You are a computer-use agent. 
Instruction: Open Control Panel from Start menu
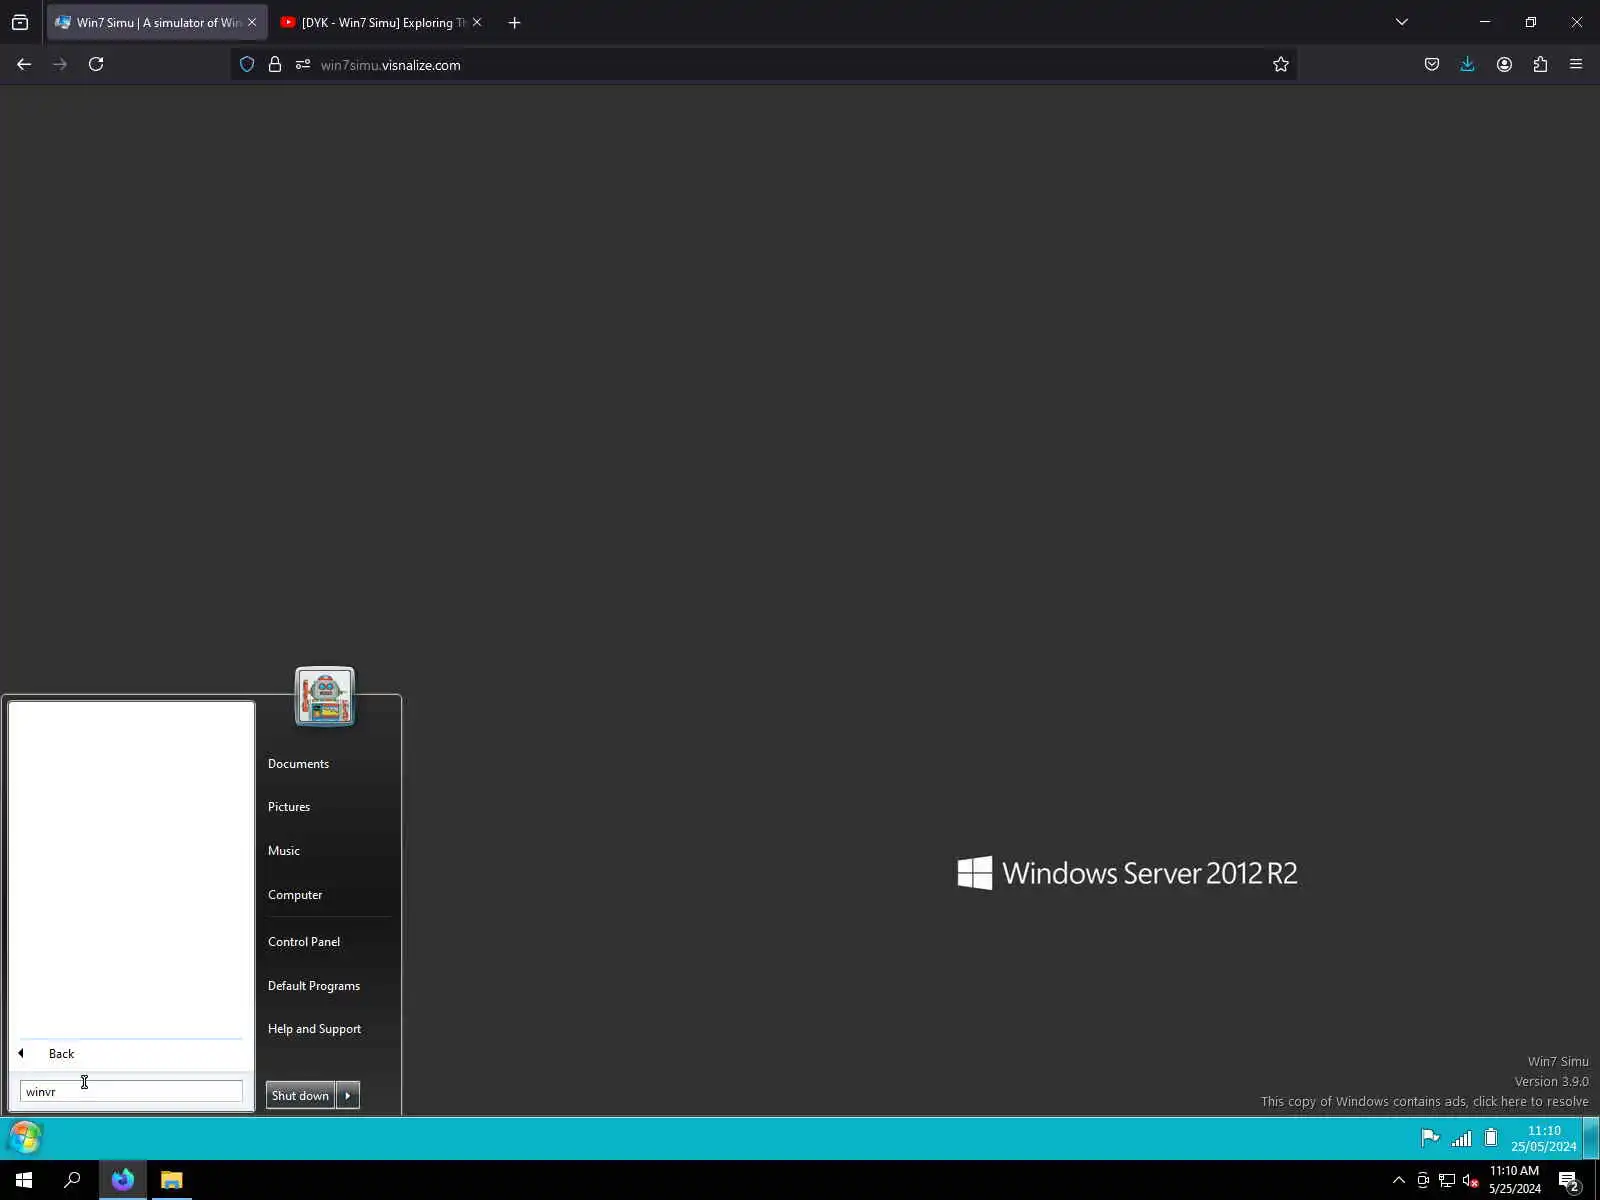pos(304,942)
